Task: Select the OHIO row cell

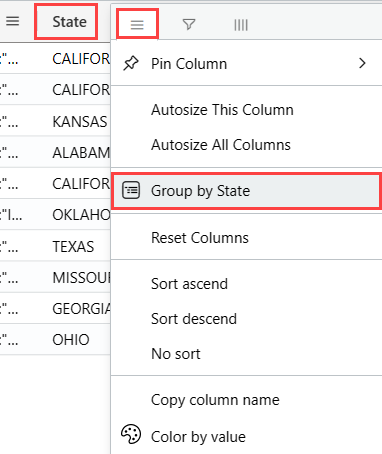Action: click(71, 340)
